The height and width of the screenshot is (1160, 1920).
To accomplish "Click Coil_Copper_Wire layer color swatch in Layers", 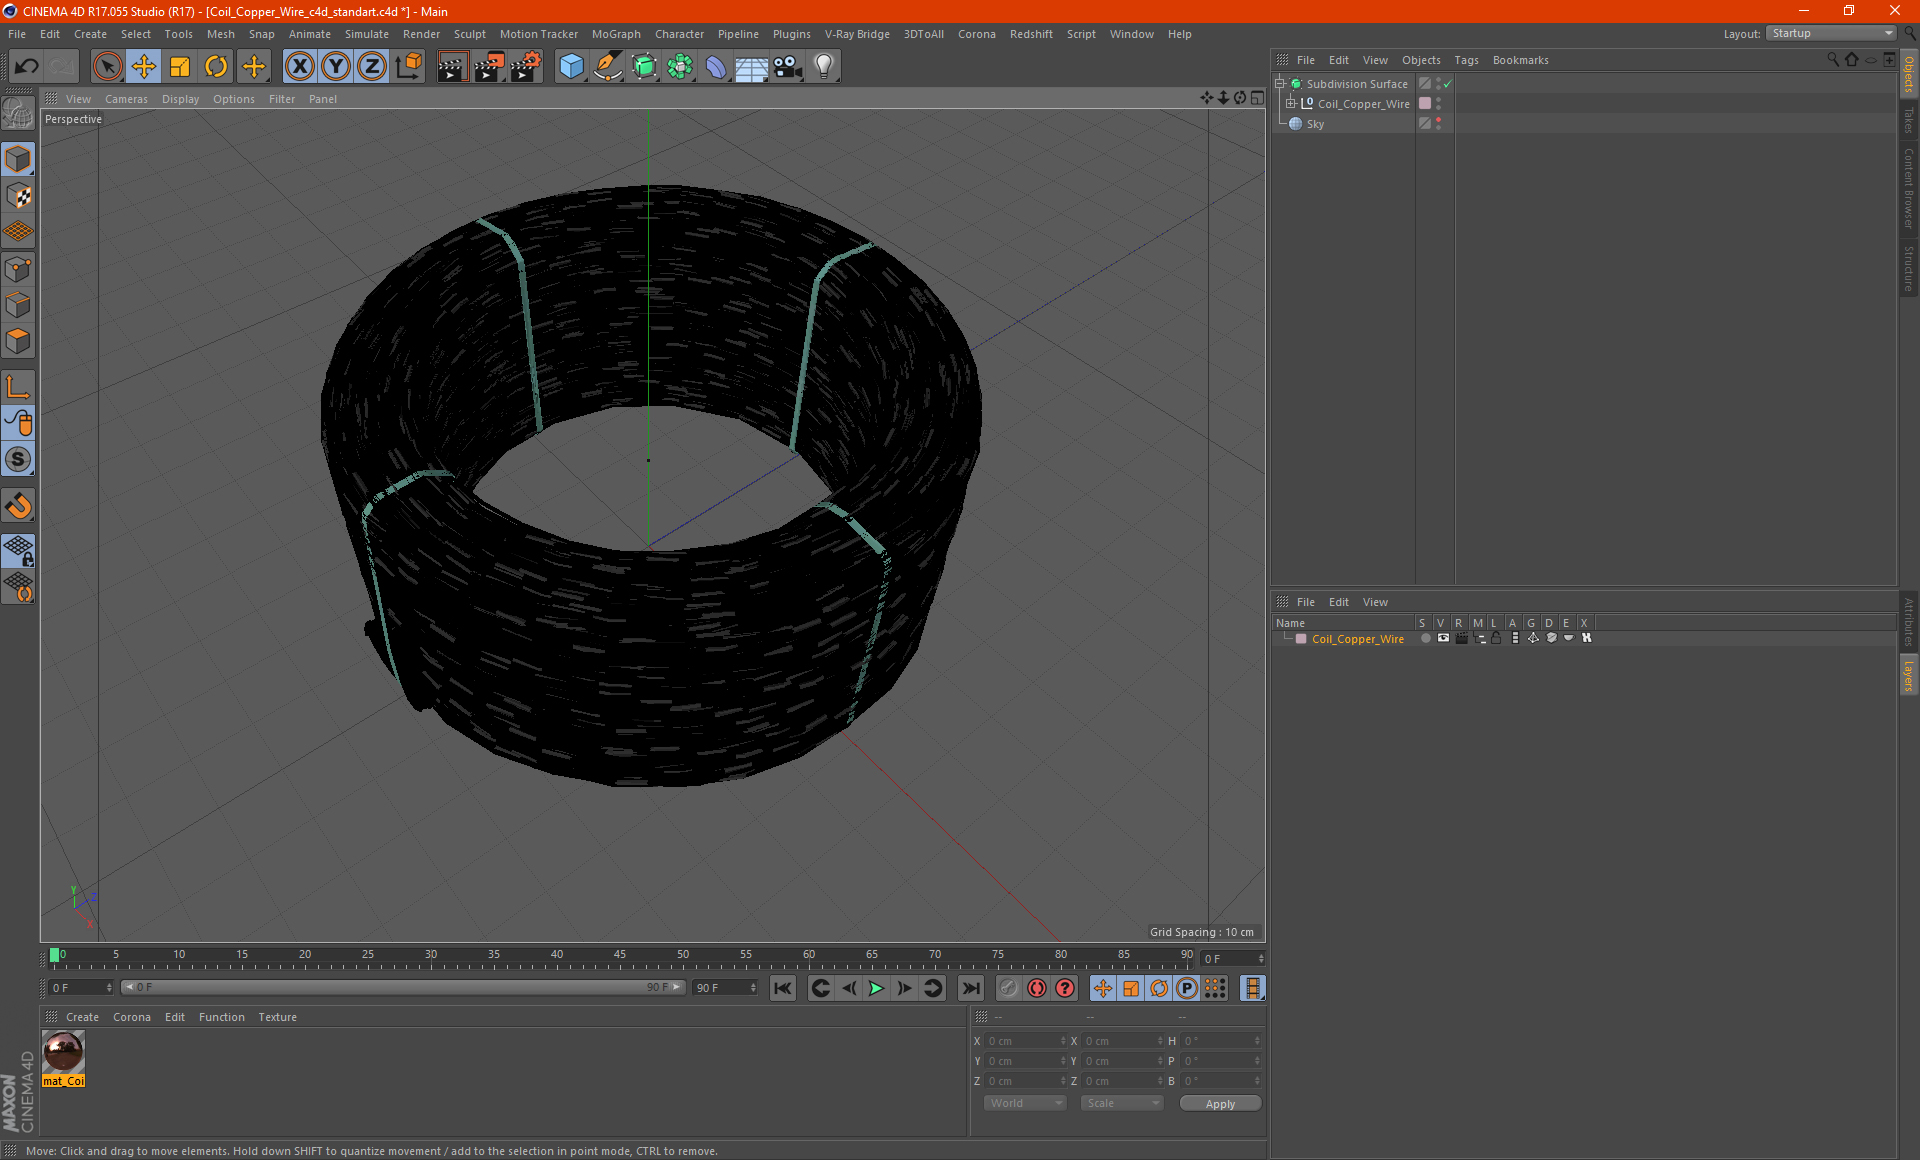I will click(x=1301, y=639).
